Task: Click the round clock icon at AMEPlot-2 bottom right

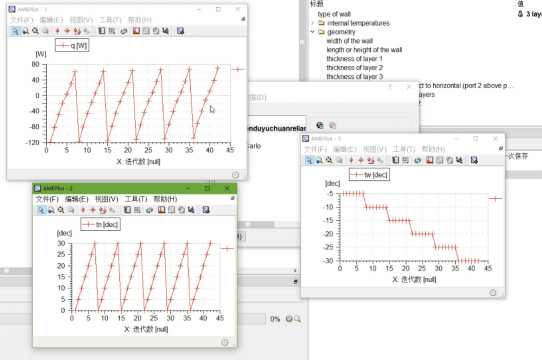Action: (225, 342)
